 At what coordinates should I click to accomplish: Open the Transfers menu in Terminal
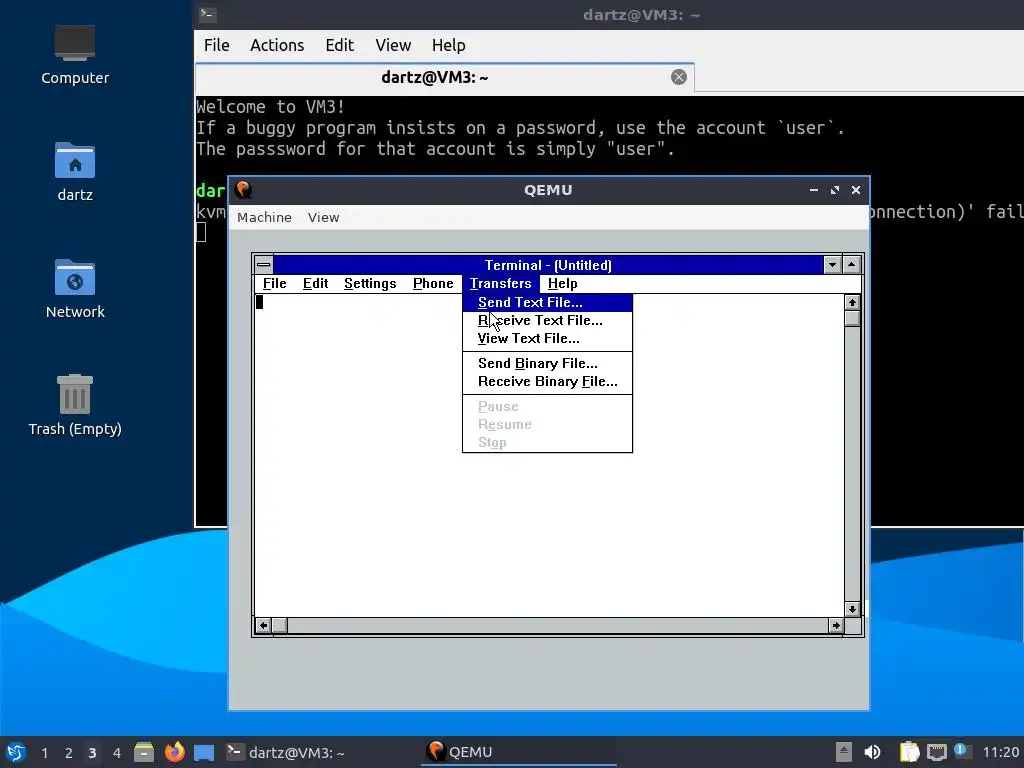click(501, 283)
